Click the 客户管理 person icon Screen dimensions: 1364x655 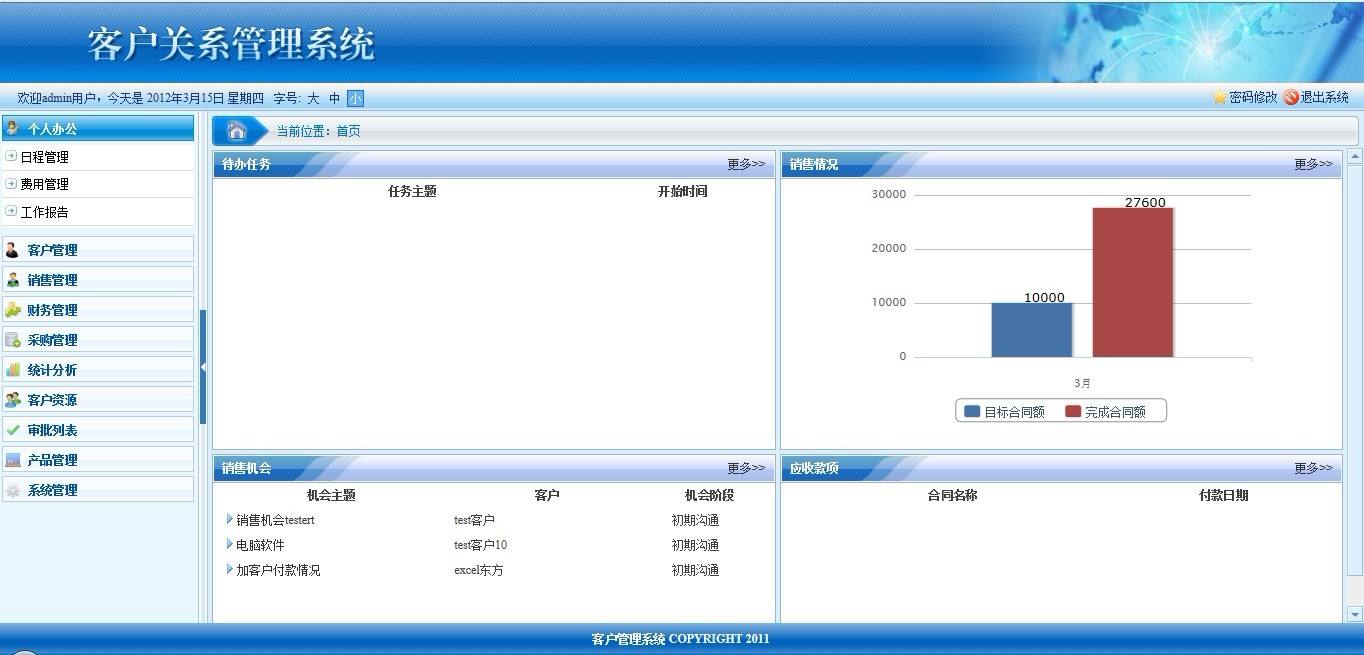point(13,250)
